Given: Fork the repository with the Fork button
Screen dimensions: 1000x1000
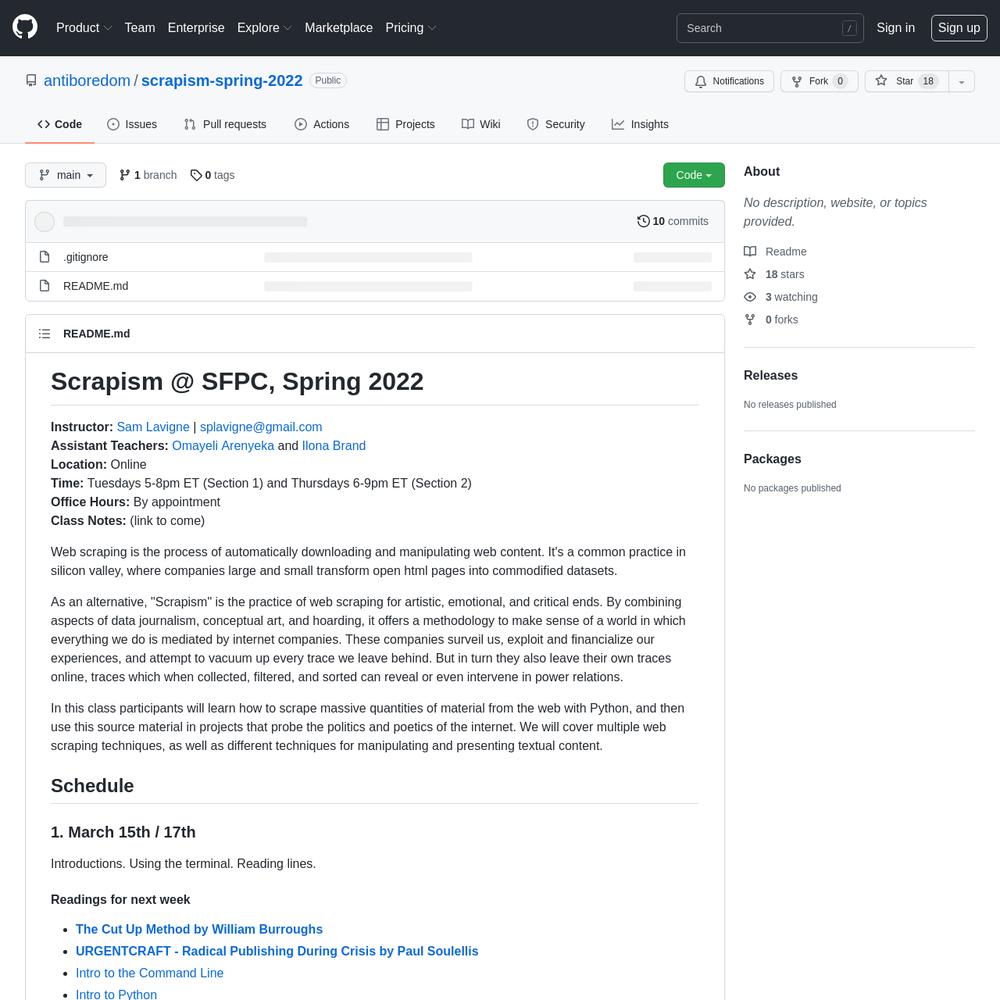Looking at the screenshot, I should click(819, 81).
